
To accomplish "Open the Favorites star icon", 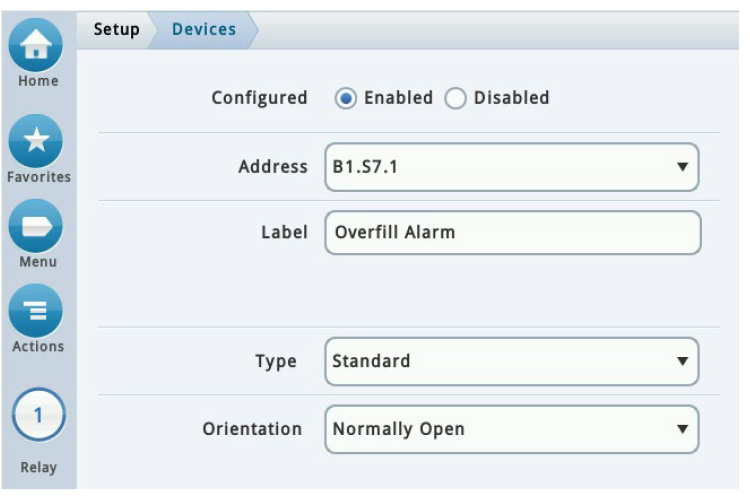I will click(x=36, y=141).
